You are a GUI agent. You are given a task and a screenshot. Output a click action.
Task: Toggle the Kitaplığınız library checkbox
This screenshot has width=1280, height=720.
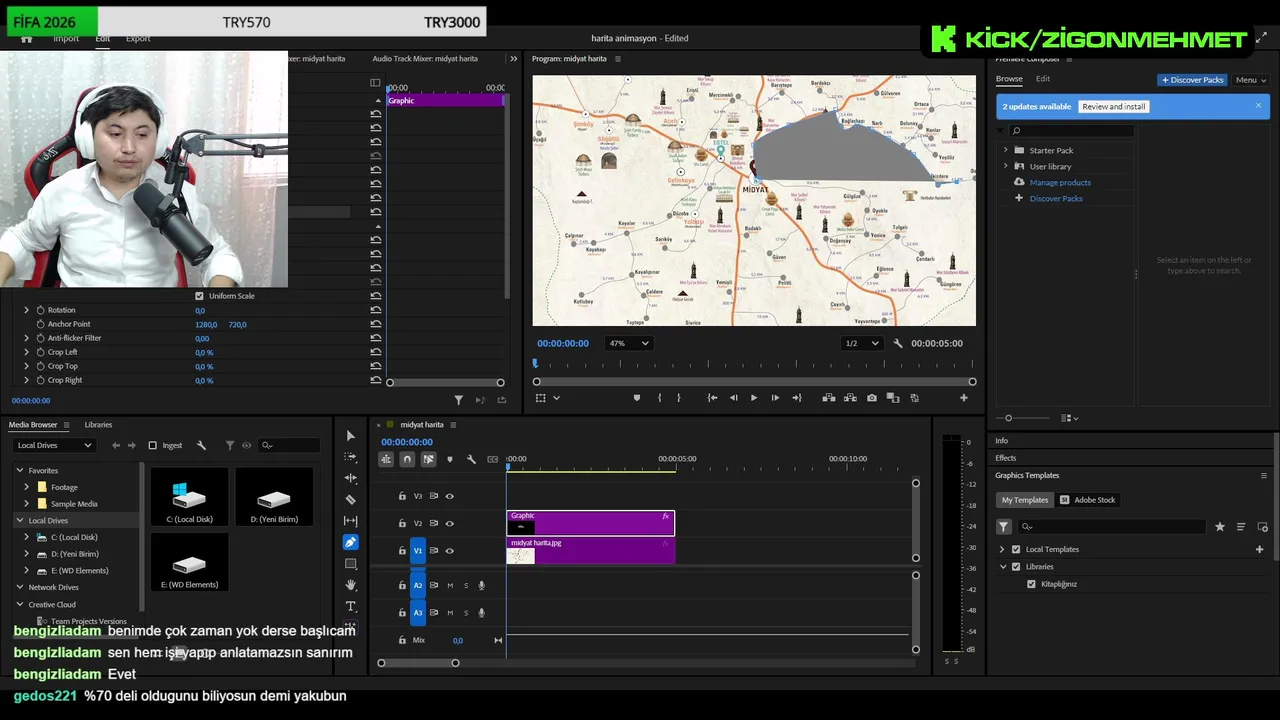click(1031, 584)
